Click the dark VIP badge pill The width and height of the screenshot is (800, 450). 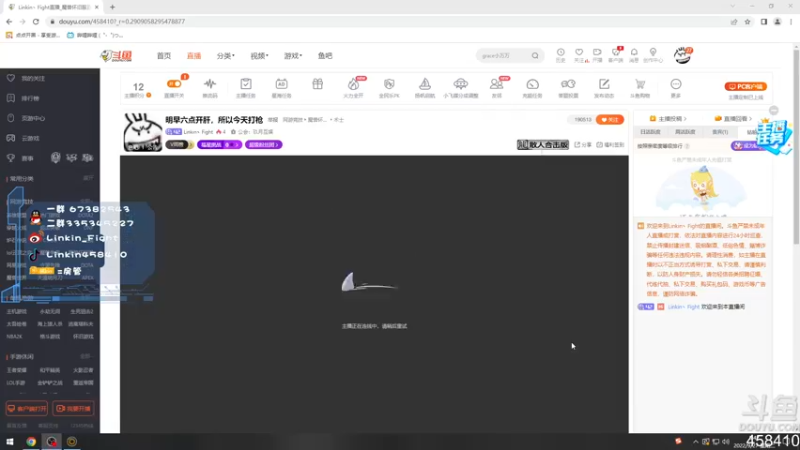180,145
